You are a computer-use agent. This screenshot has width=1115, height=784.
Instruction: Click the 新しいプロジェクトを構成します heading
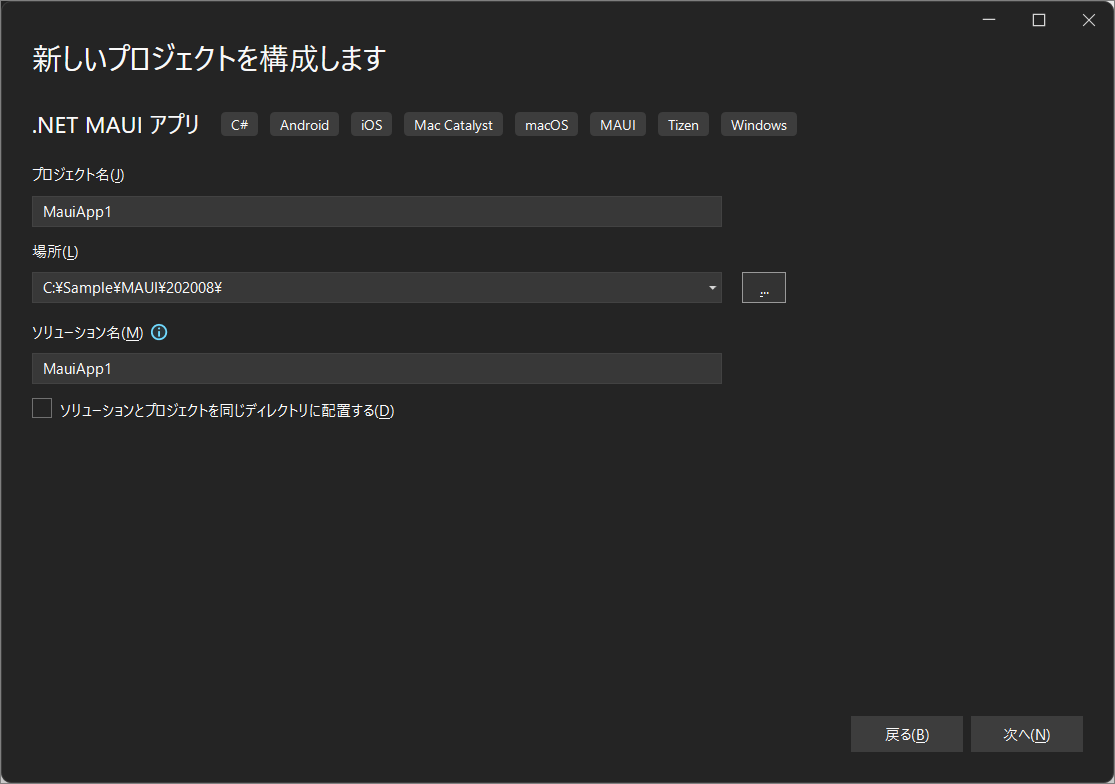click(x=209, y=58)
